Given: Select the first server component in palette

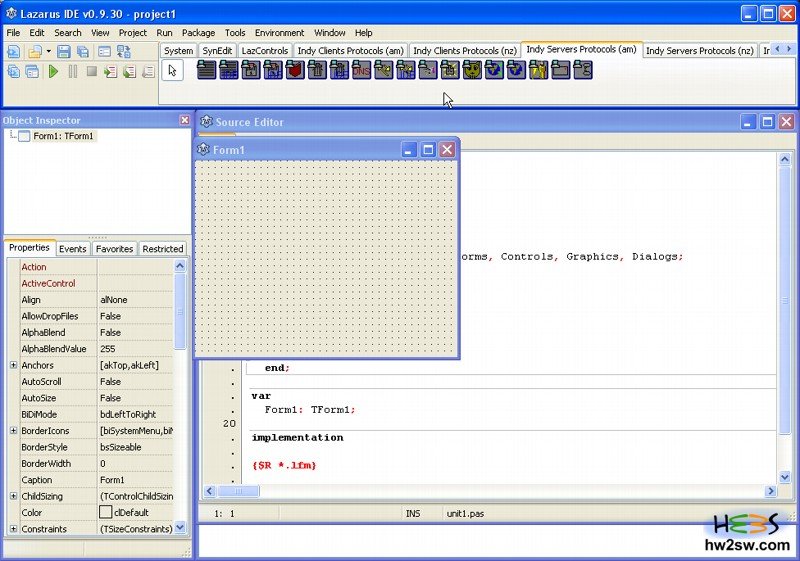Looking at the screenshot, I should click(206, 70).
